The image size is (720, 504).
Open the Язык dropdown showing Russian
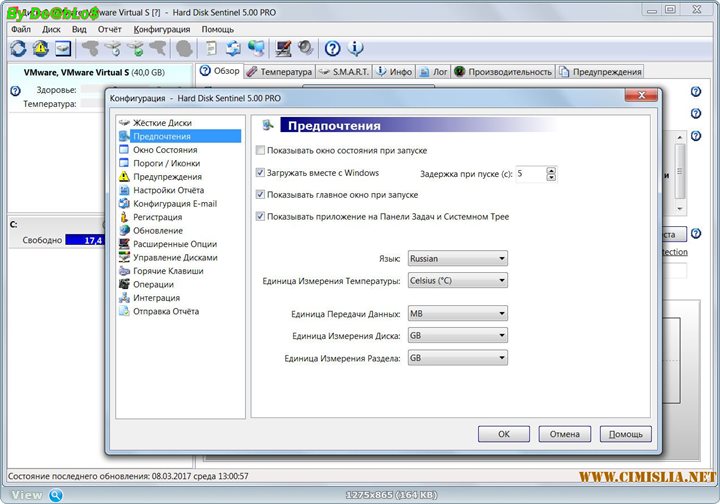(x=457, y=258)
